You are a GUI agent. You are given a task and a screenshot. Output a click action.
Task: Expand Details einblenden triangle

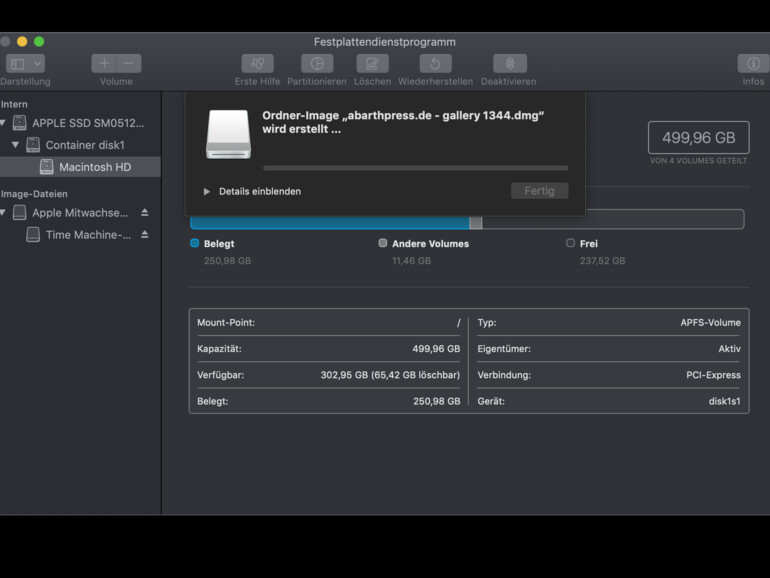tap(207, 192)
